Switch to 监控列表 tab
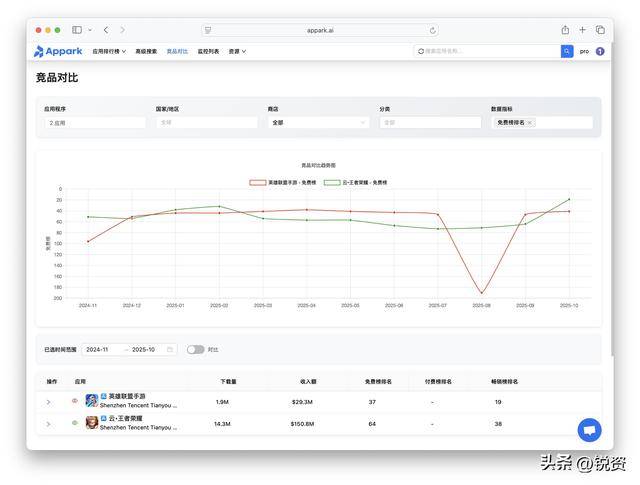This screenshot has height=485, width=640. 208,51
